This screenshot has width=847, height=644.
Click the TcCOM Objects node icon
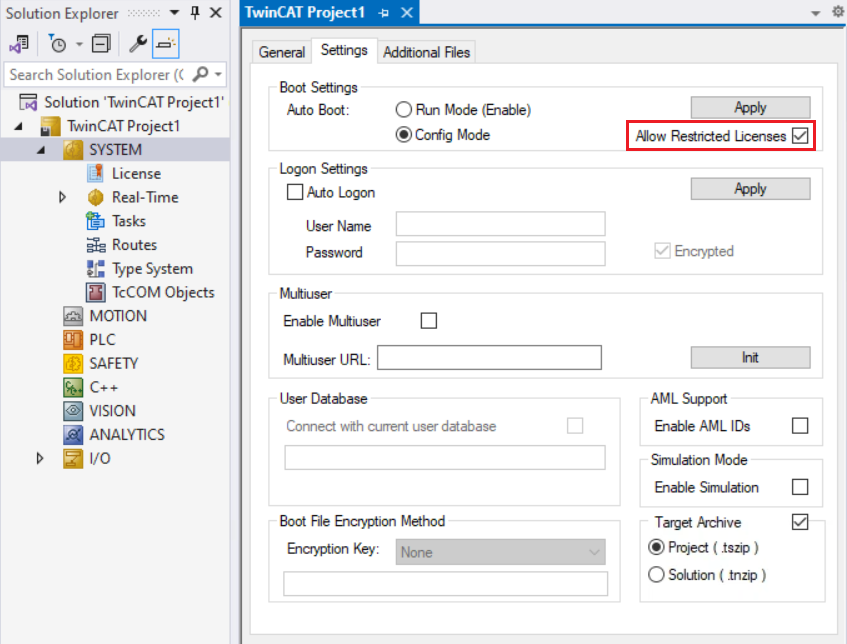pos(96,292)
